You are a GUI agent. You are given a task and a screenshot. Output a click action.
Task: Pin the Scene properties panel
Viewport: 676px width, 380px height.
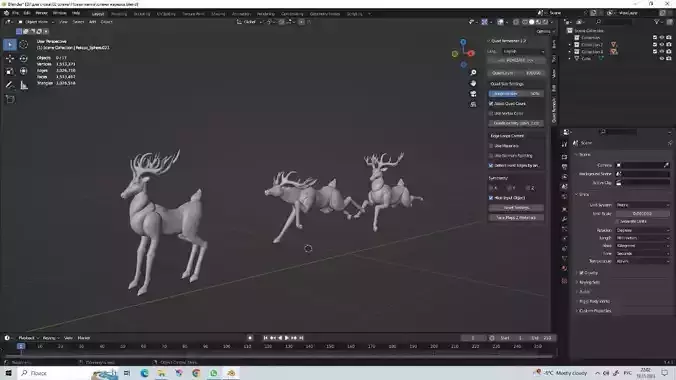670,143
